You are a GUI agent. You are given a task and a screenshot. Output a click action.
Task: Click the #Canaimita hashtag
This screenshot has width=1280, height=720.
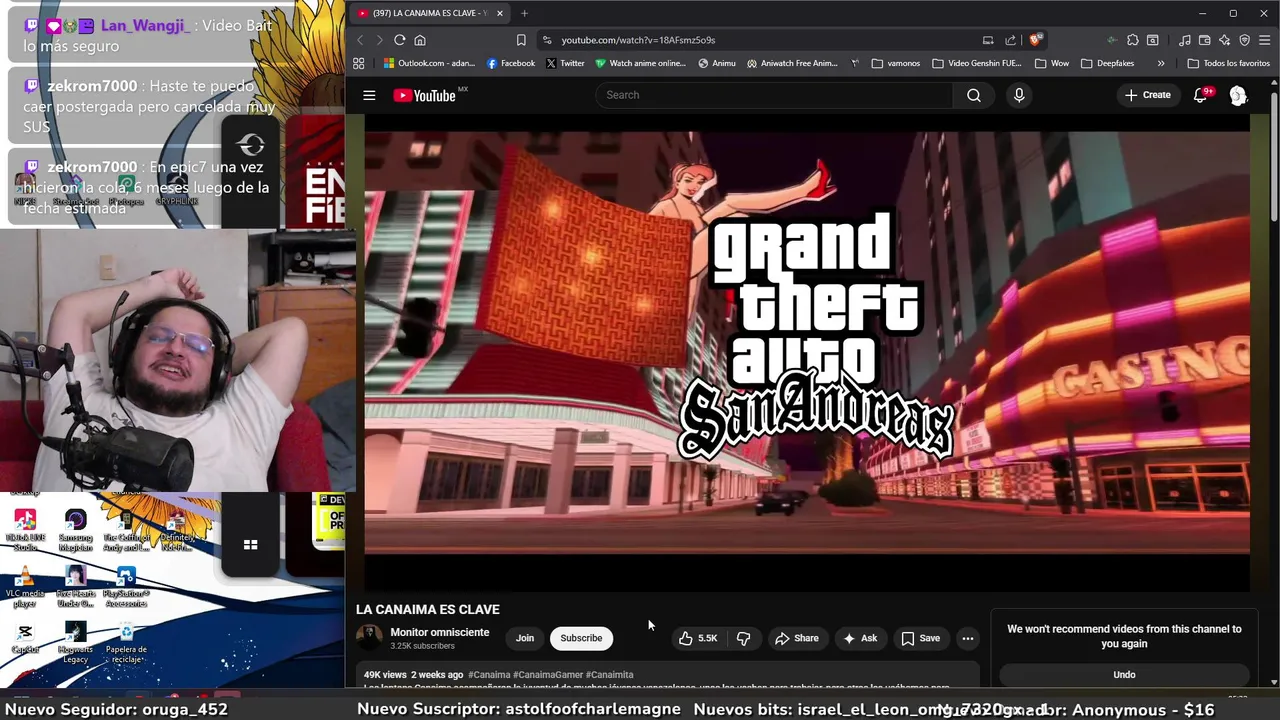[x=609, y=675]
